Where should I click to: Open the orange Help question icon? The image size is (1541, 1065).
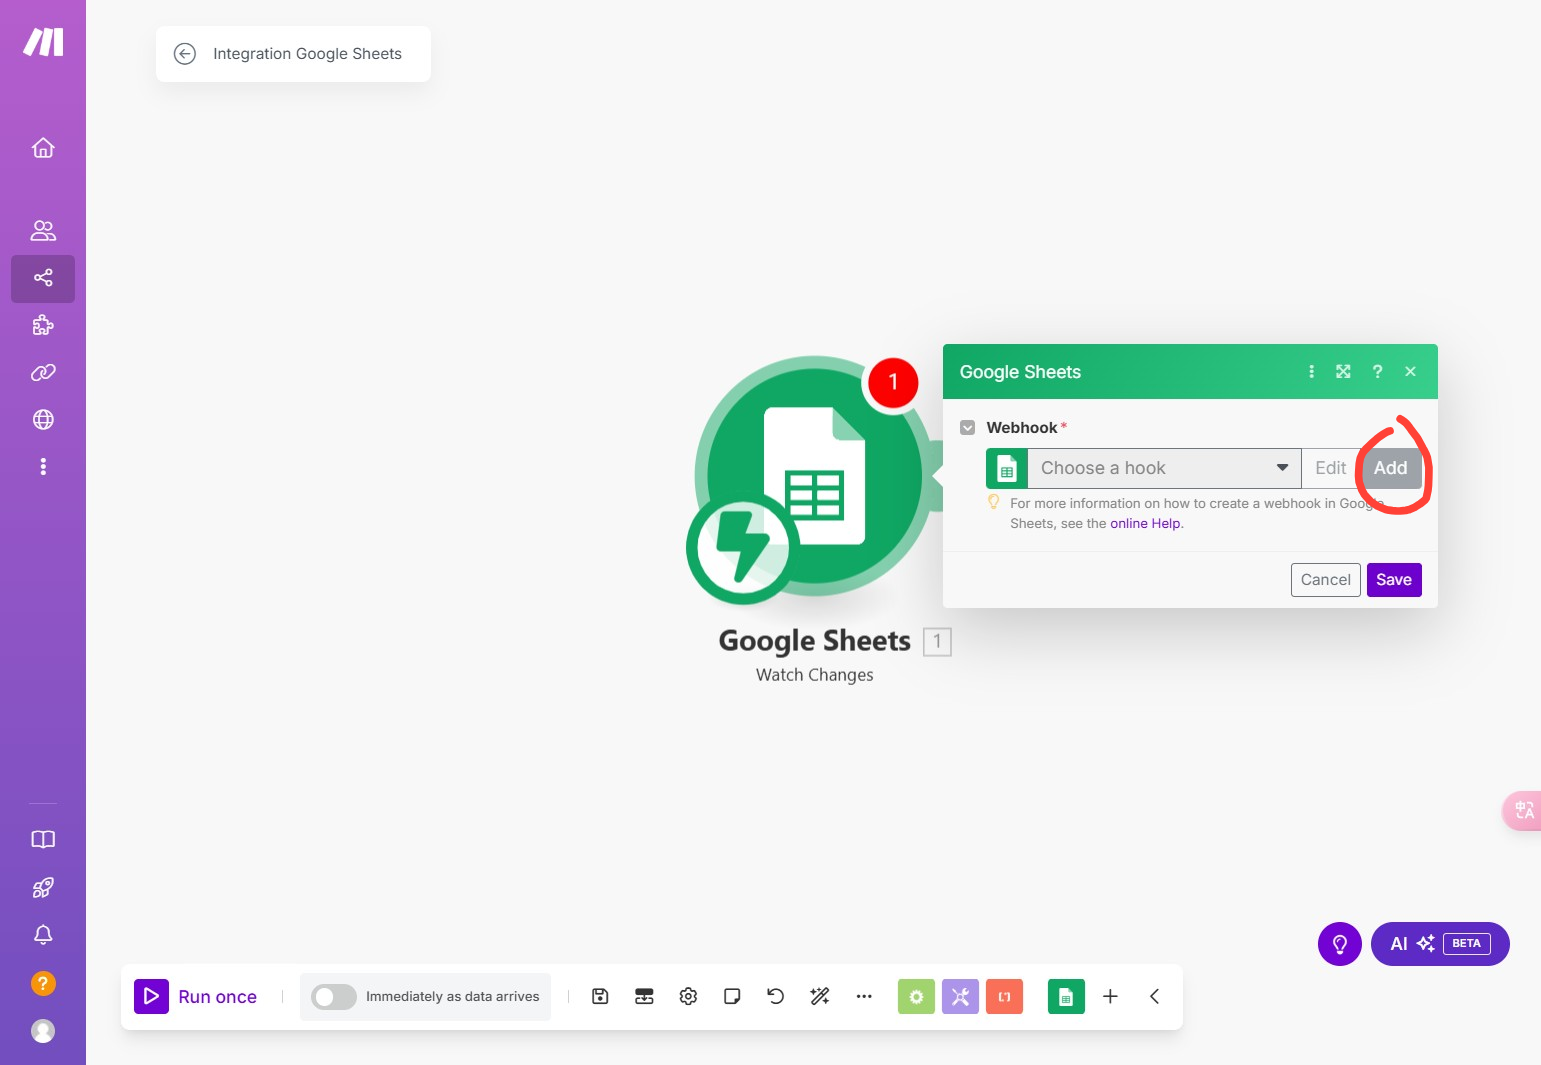[43, 983]
